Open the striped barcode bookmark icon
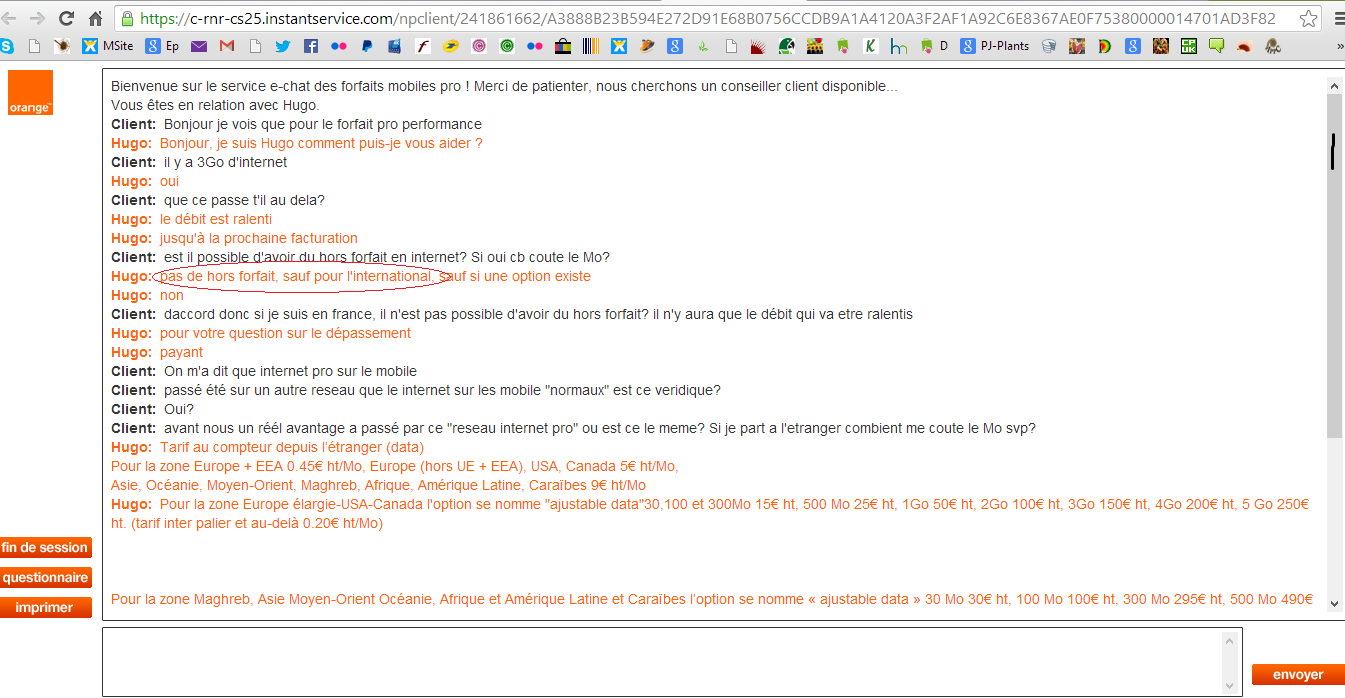The image size is (1345, 698). [x=592, y=46]
